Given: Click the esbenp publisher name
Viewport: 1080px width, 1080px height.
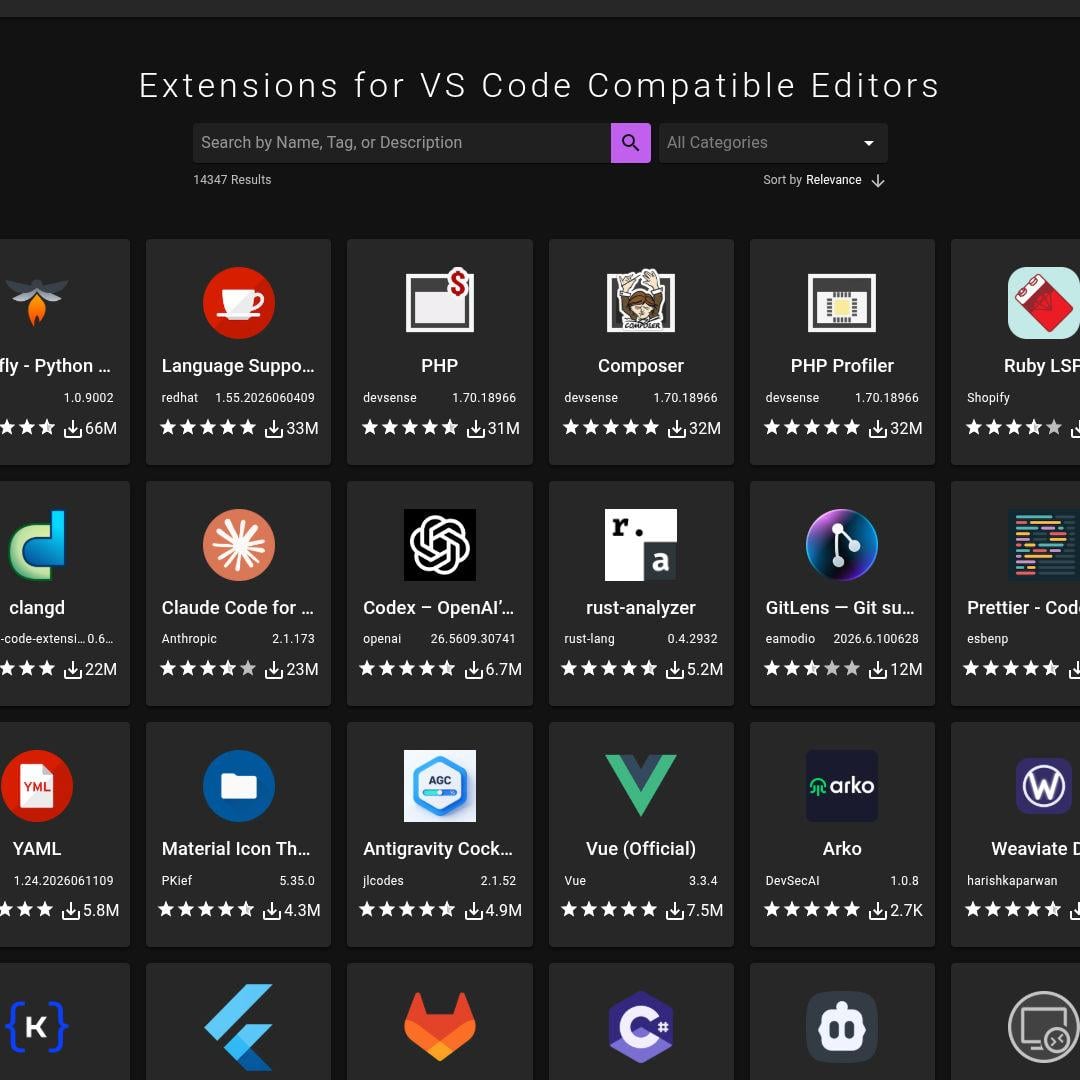Looking at the screenshot, I should (988, 638).
